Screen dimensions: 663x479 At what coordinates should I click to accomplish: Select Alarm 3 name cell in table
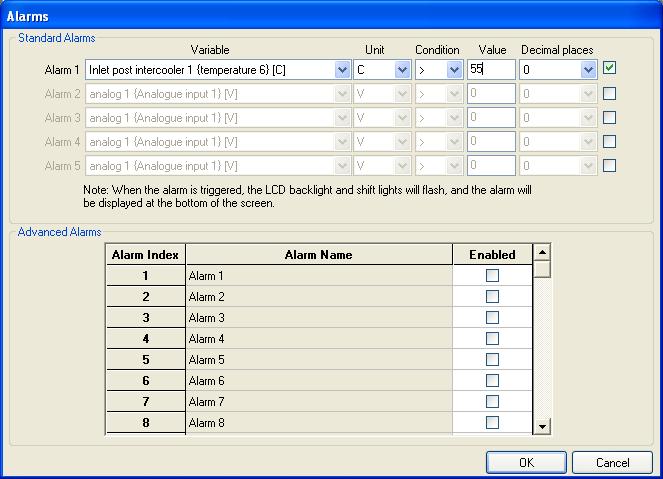coord(318,318)
